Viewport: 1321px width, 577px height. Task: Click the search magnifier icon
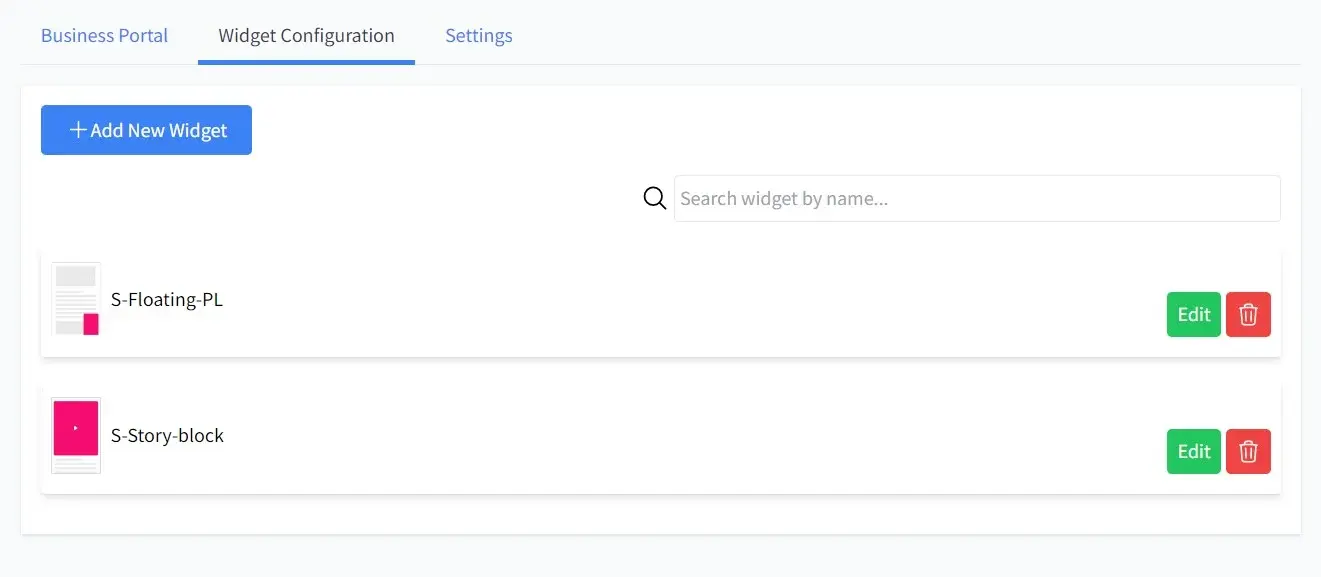[x=654, y=198]
